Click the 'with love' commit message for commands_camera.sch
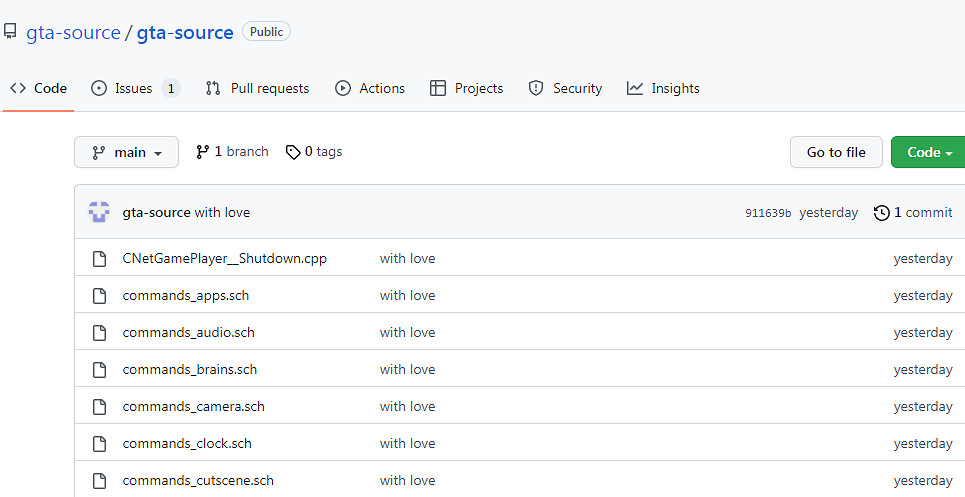 click(407, 406)
